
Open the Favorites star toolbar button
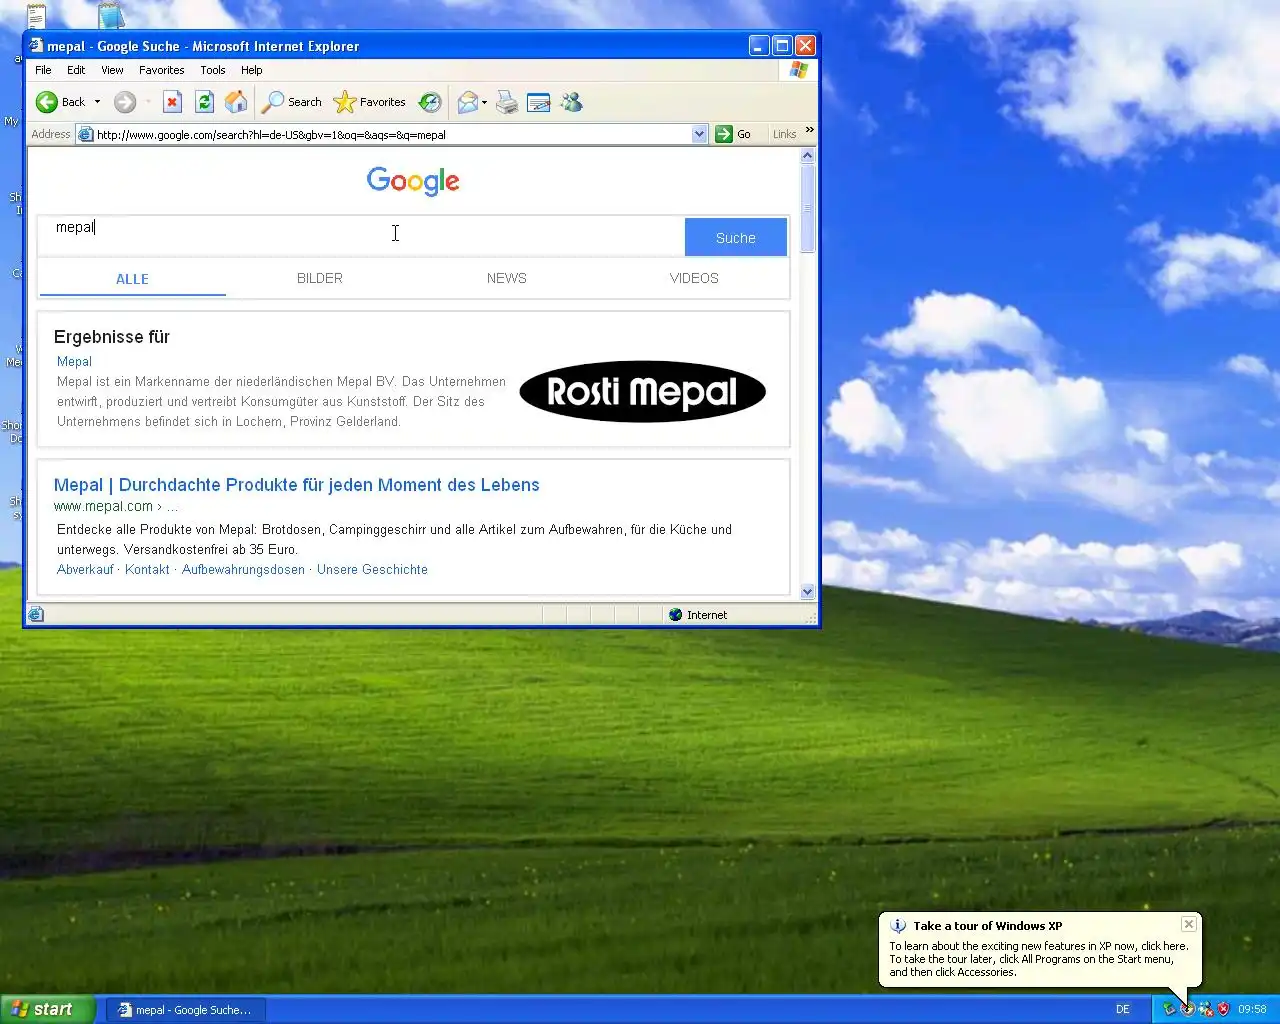(370, 102)
